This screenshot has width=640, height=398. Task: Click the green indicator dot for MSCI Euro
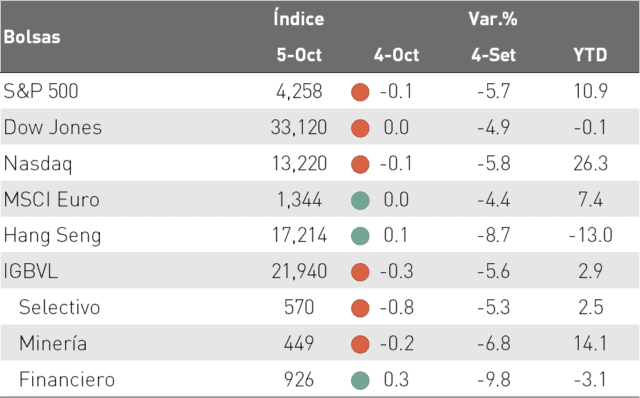pos(360,200)
